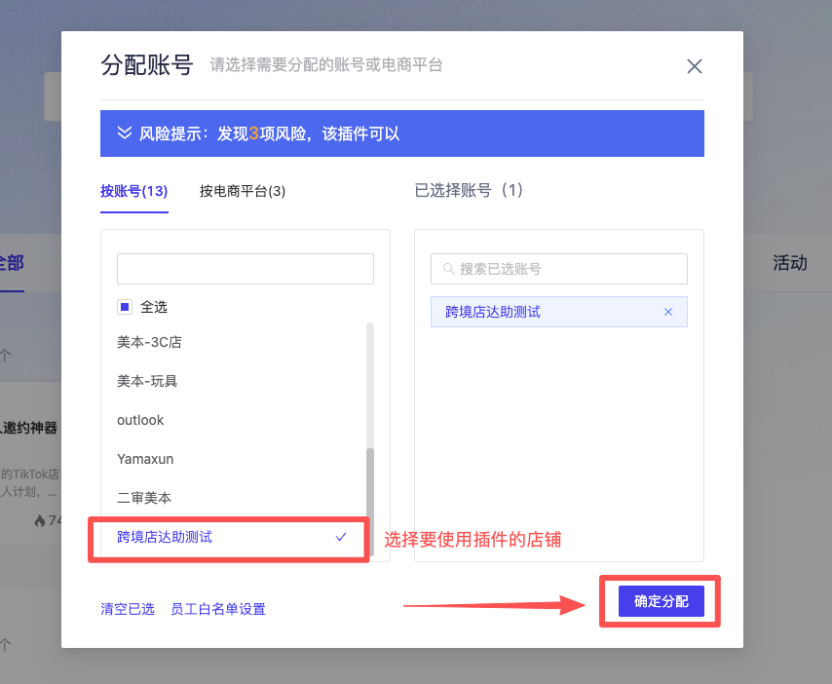This screenshot has width=832, height=684.
Task: Expand the 风险提示 double-chevron icon
Action: 125,133
